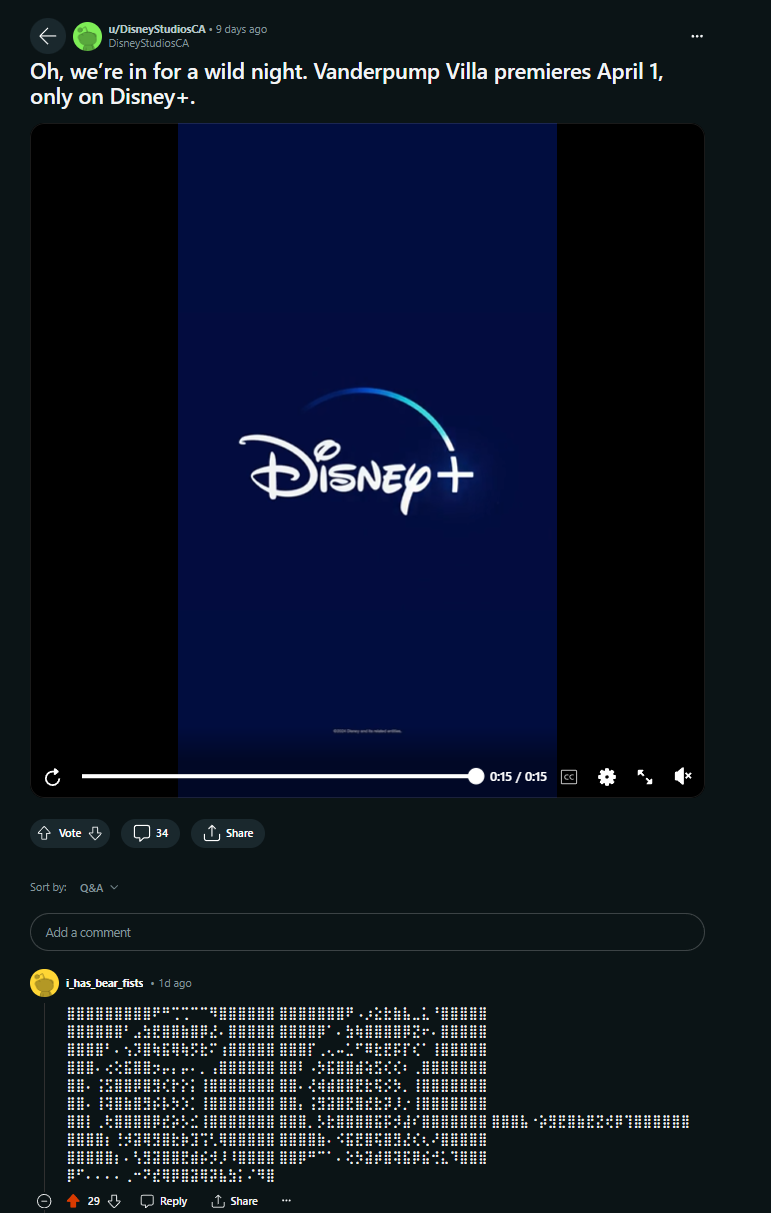The height and width of the screenshot is (1213, 771).
Task: Share the post
Action: pyautogui.click(x=228, y=833)
